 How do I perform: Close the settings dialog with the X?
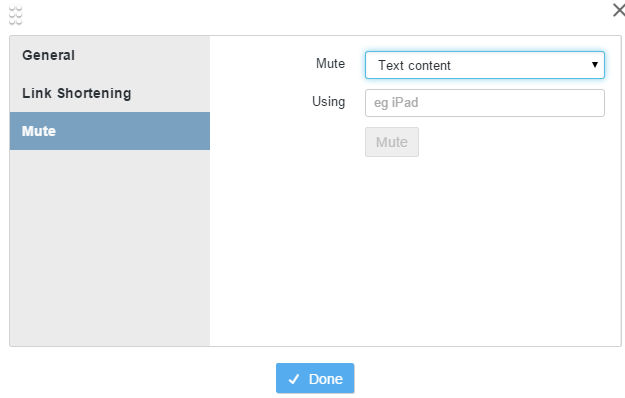(619, 10)
